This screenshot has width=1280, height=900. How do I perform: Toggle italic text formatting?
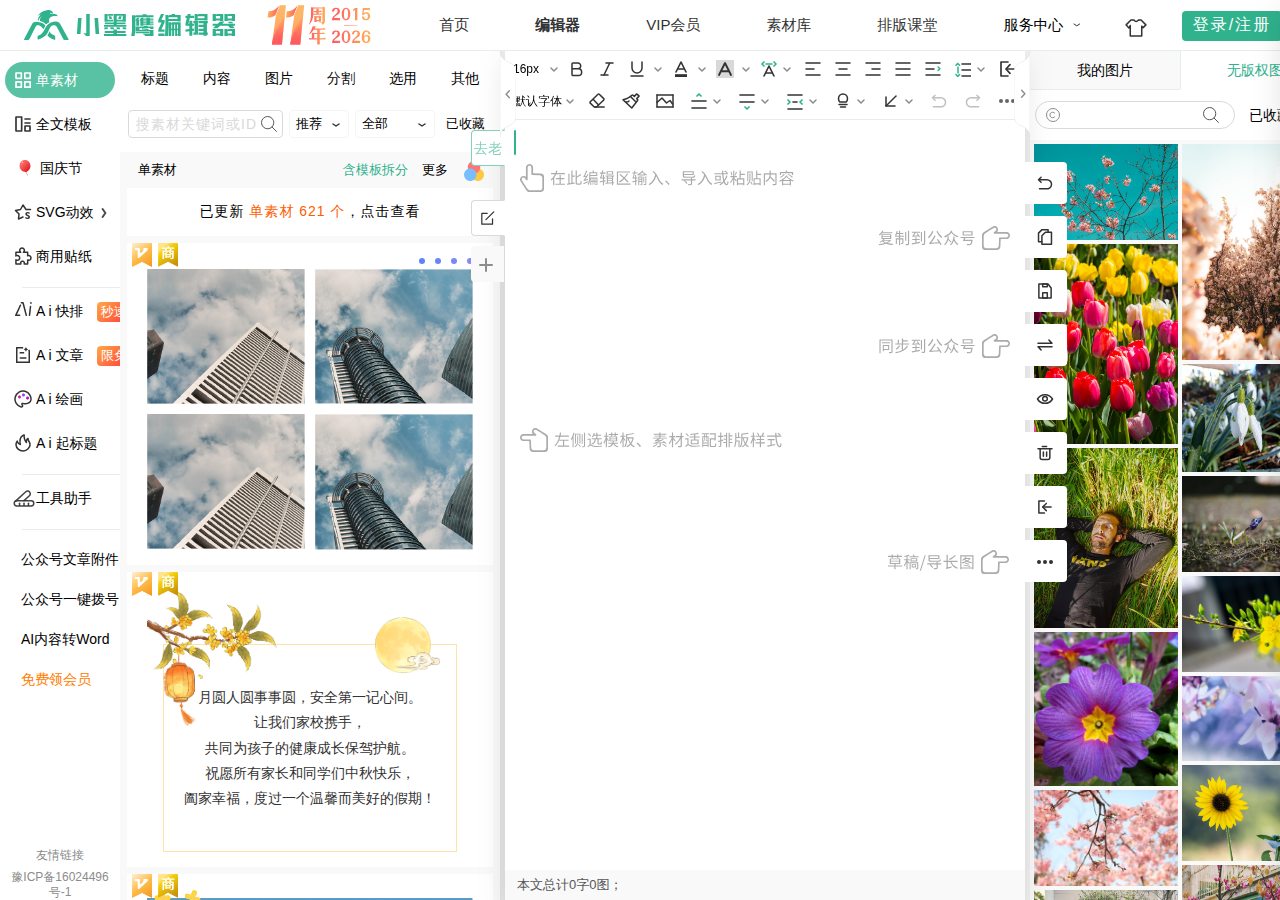[606, 69]
